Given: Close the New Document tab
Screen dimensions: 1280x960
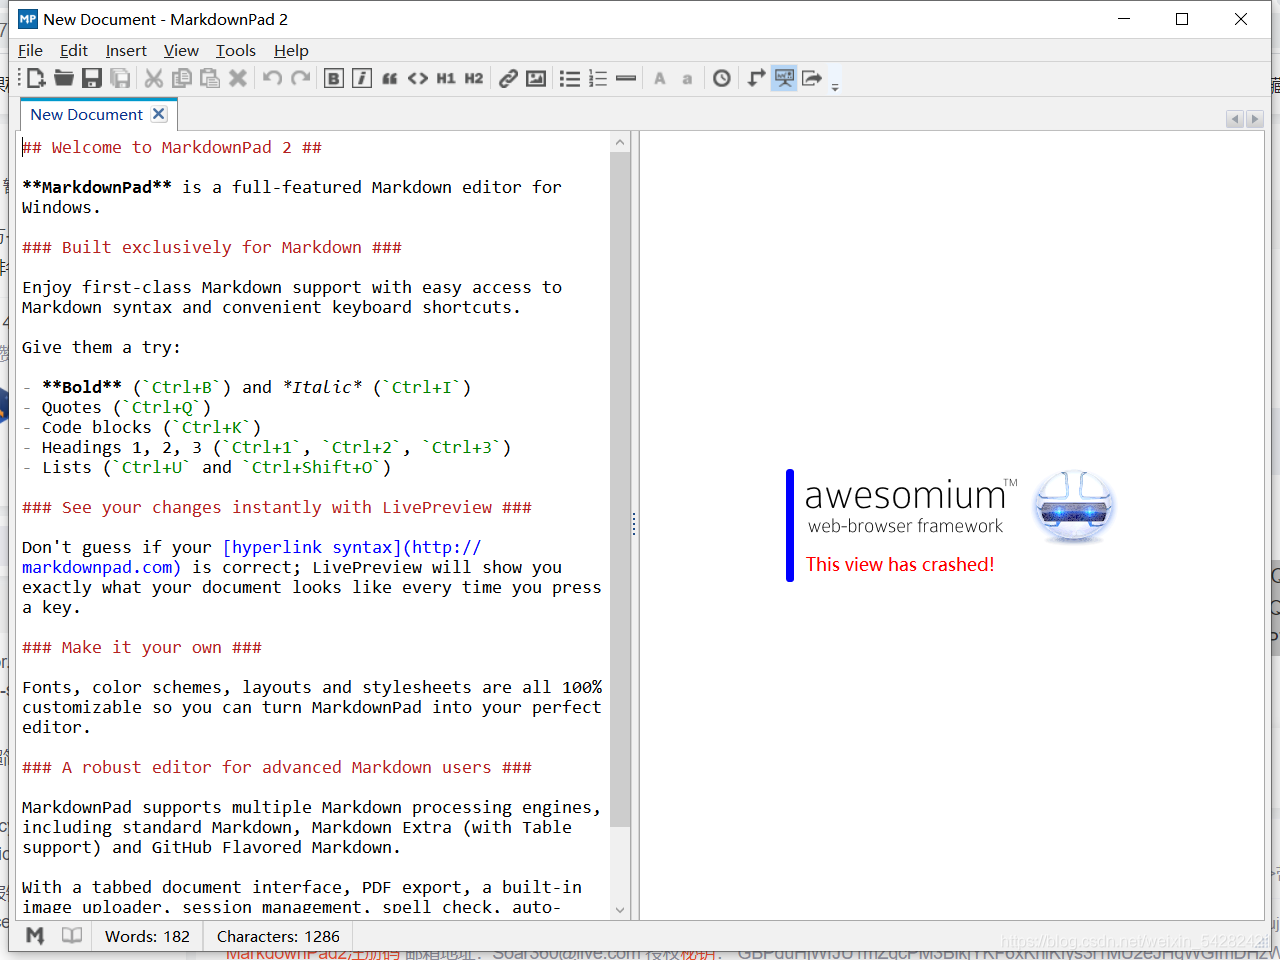Looking at the screenshot, I should click(x=159, y=114).
